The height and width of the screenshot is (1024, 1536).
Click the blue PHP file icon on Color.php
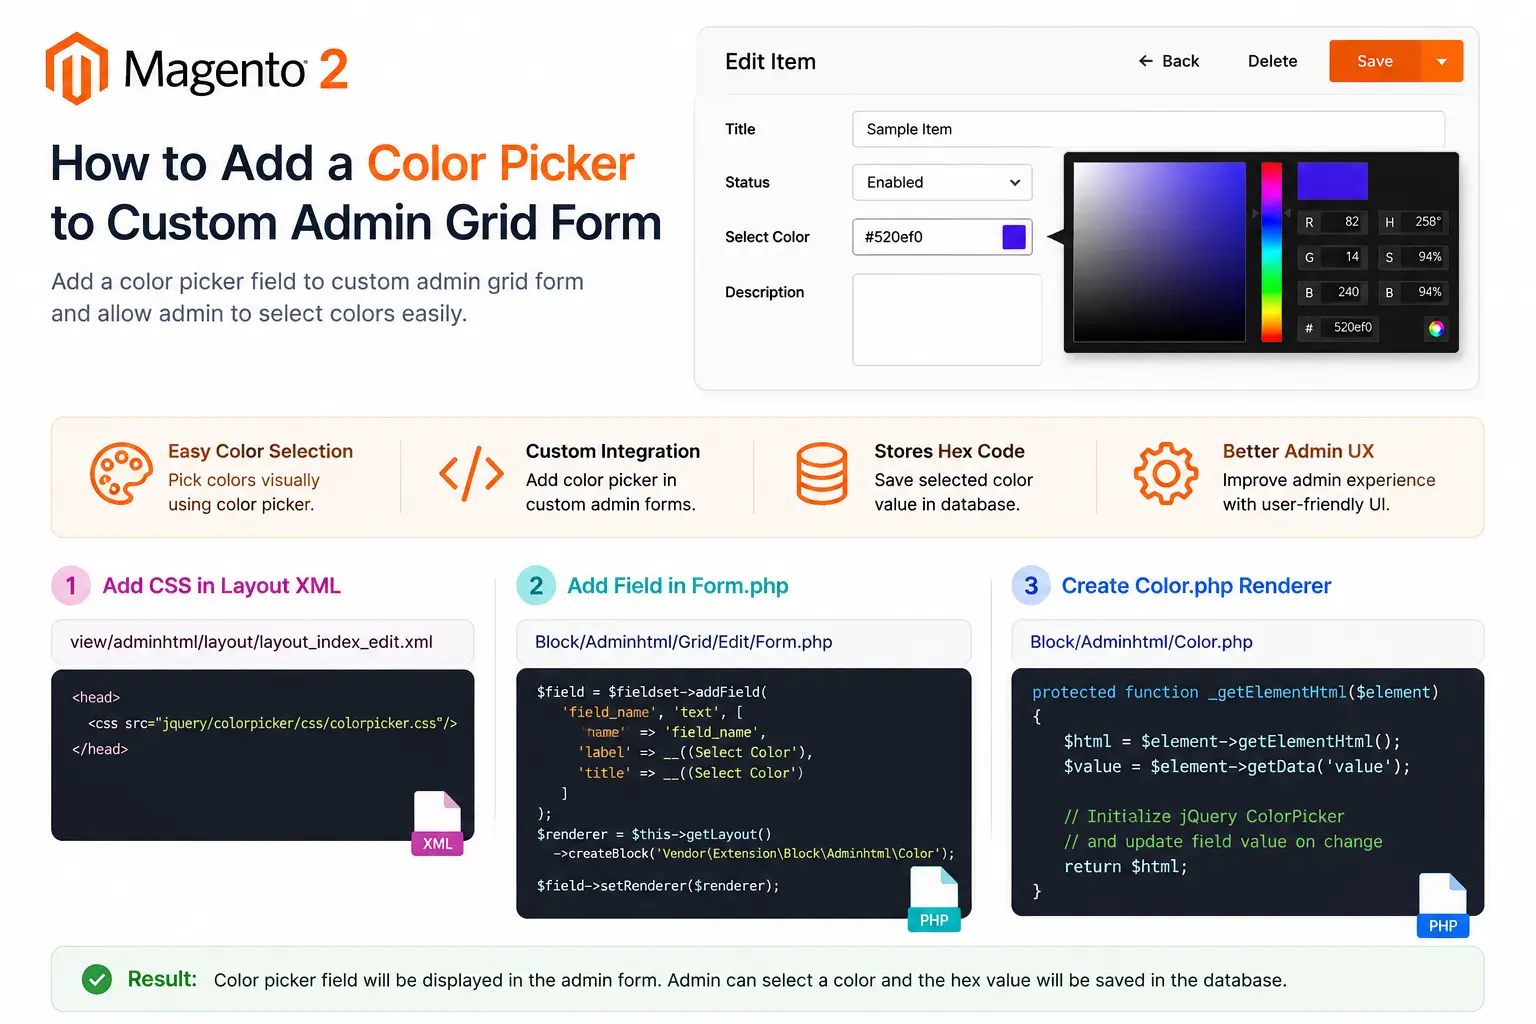coord(1443,905)
